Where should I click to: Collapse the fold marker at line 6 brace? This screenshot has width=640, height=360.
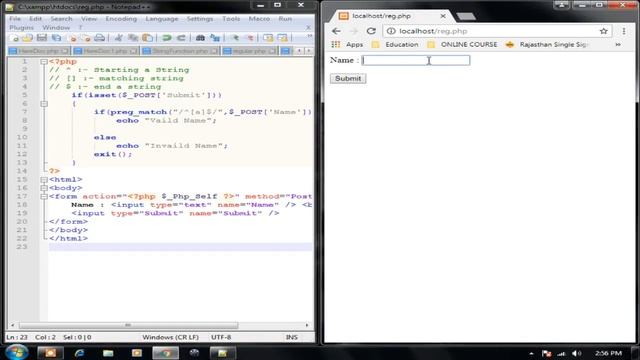44,104
